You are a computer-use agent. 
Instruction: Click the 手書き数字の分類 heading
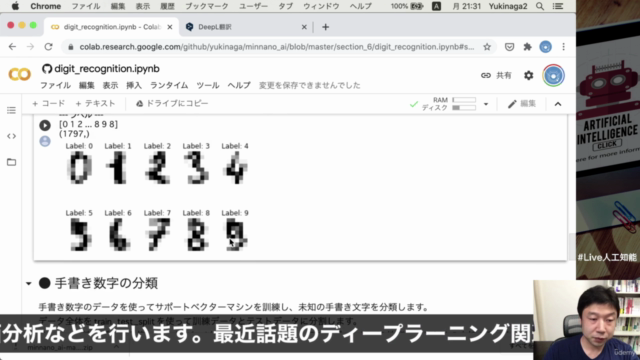[x=106, y=283]
